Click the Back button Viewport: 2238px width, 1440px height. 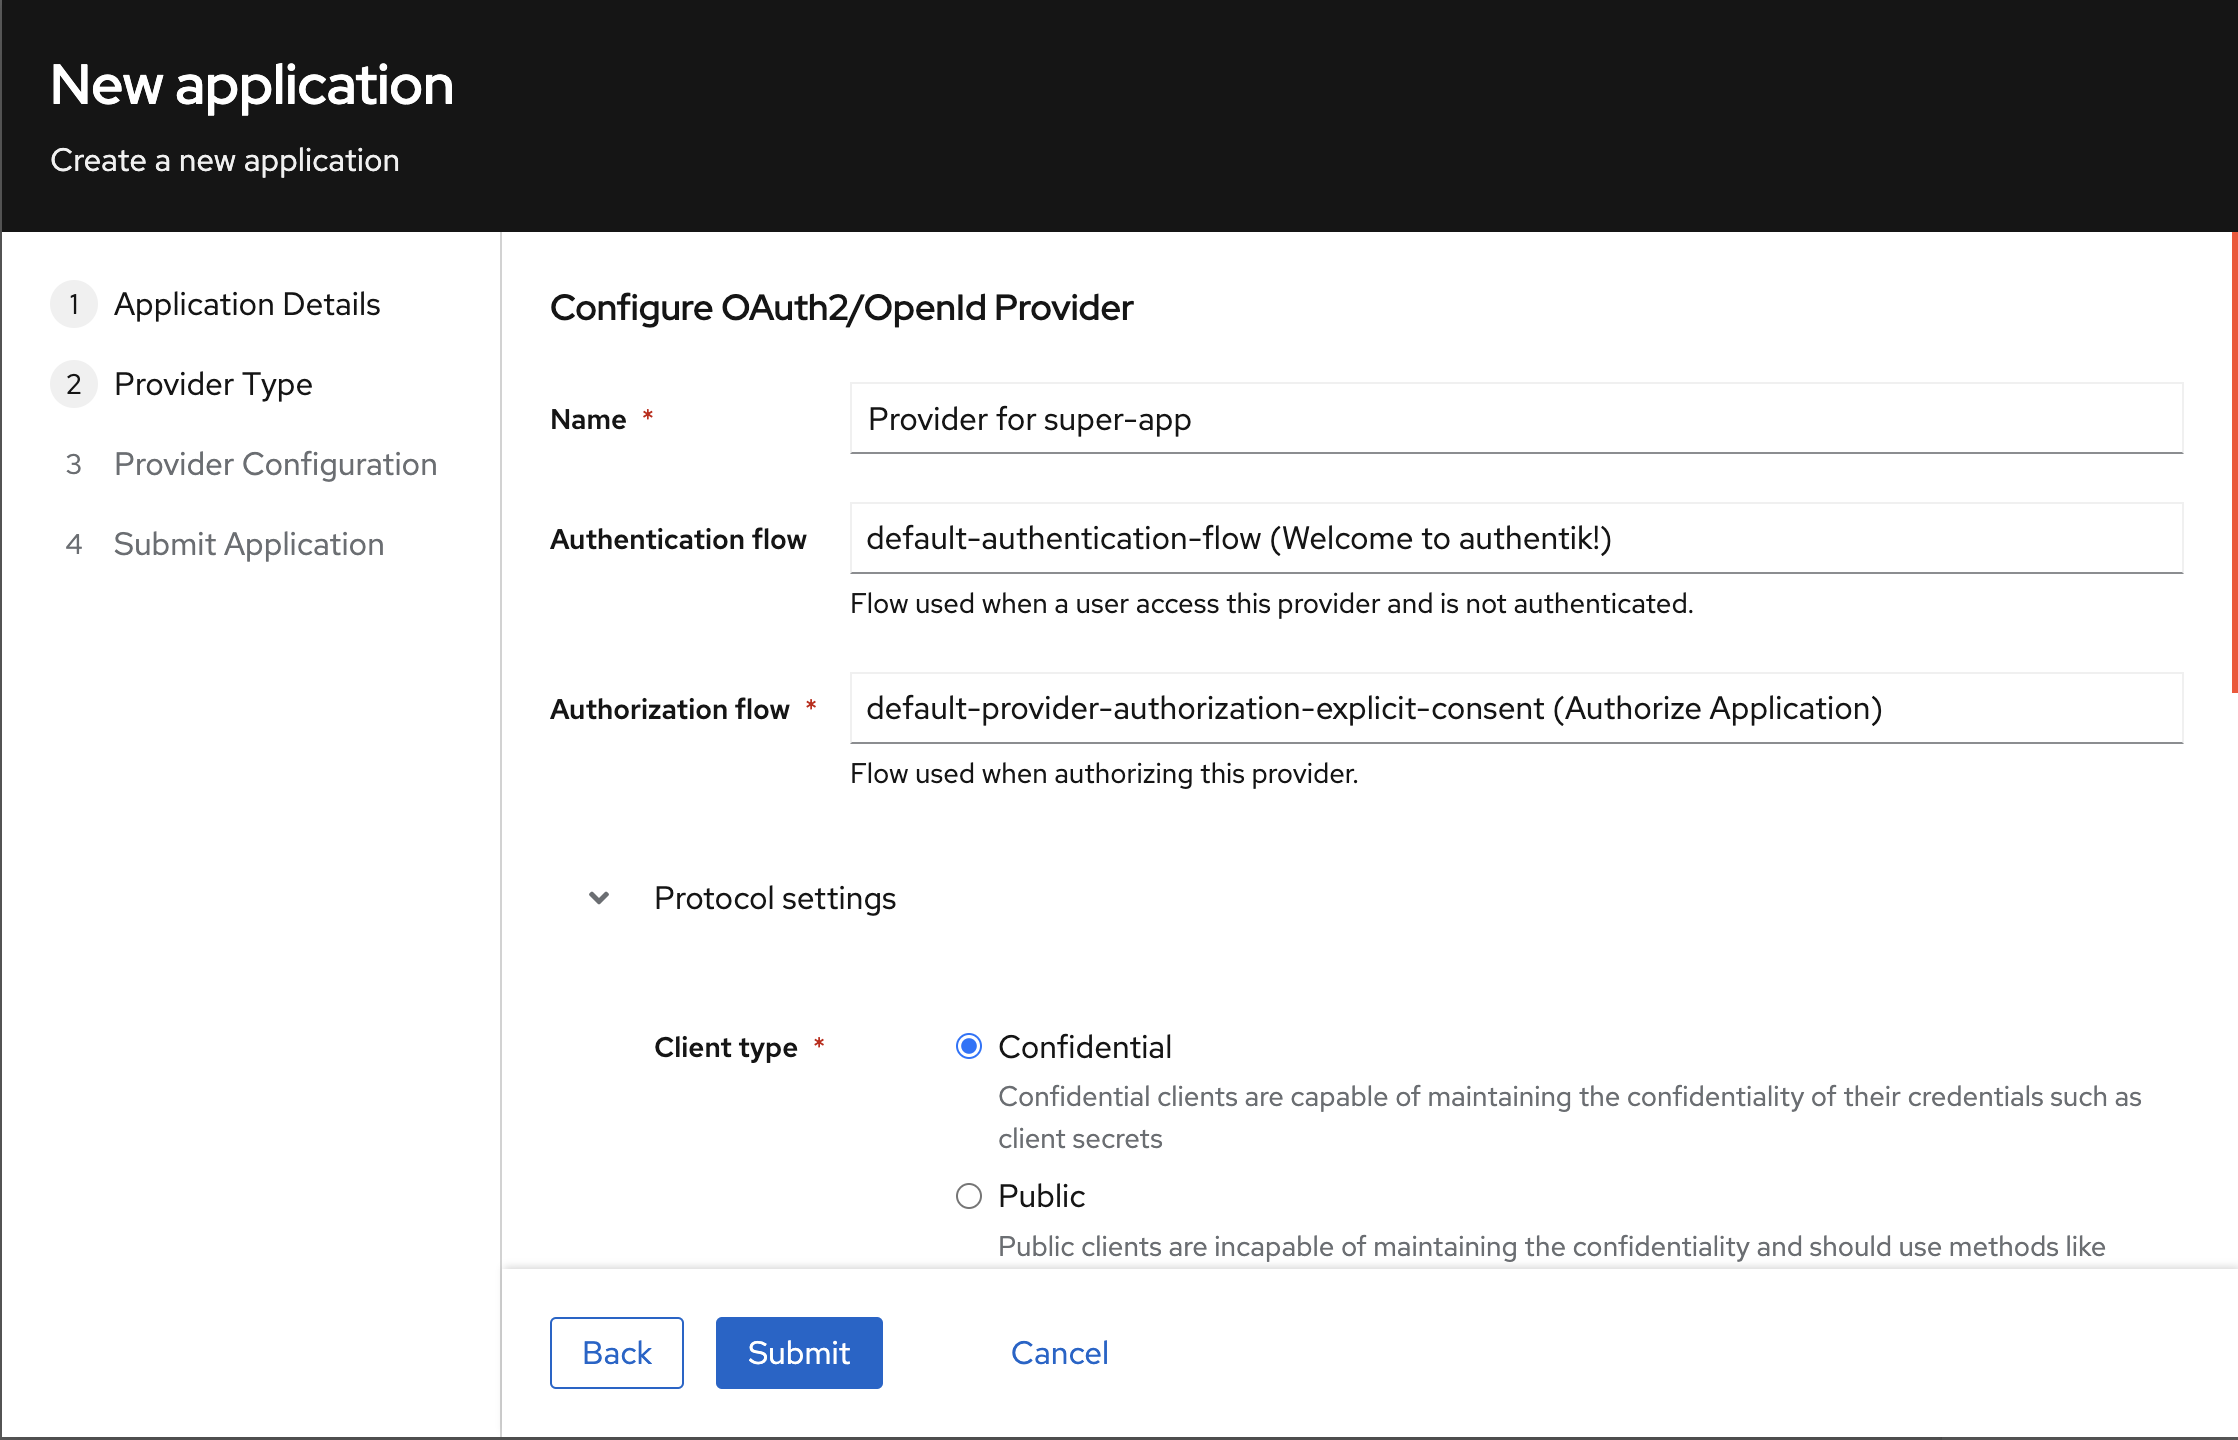pos(616,1353)
